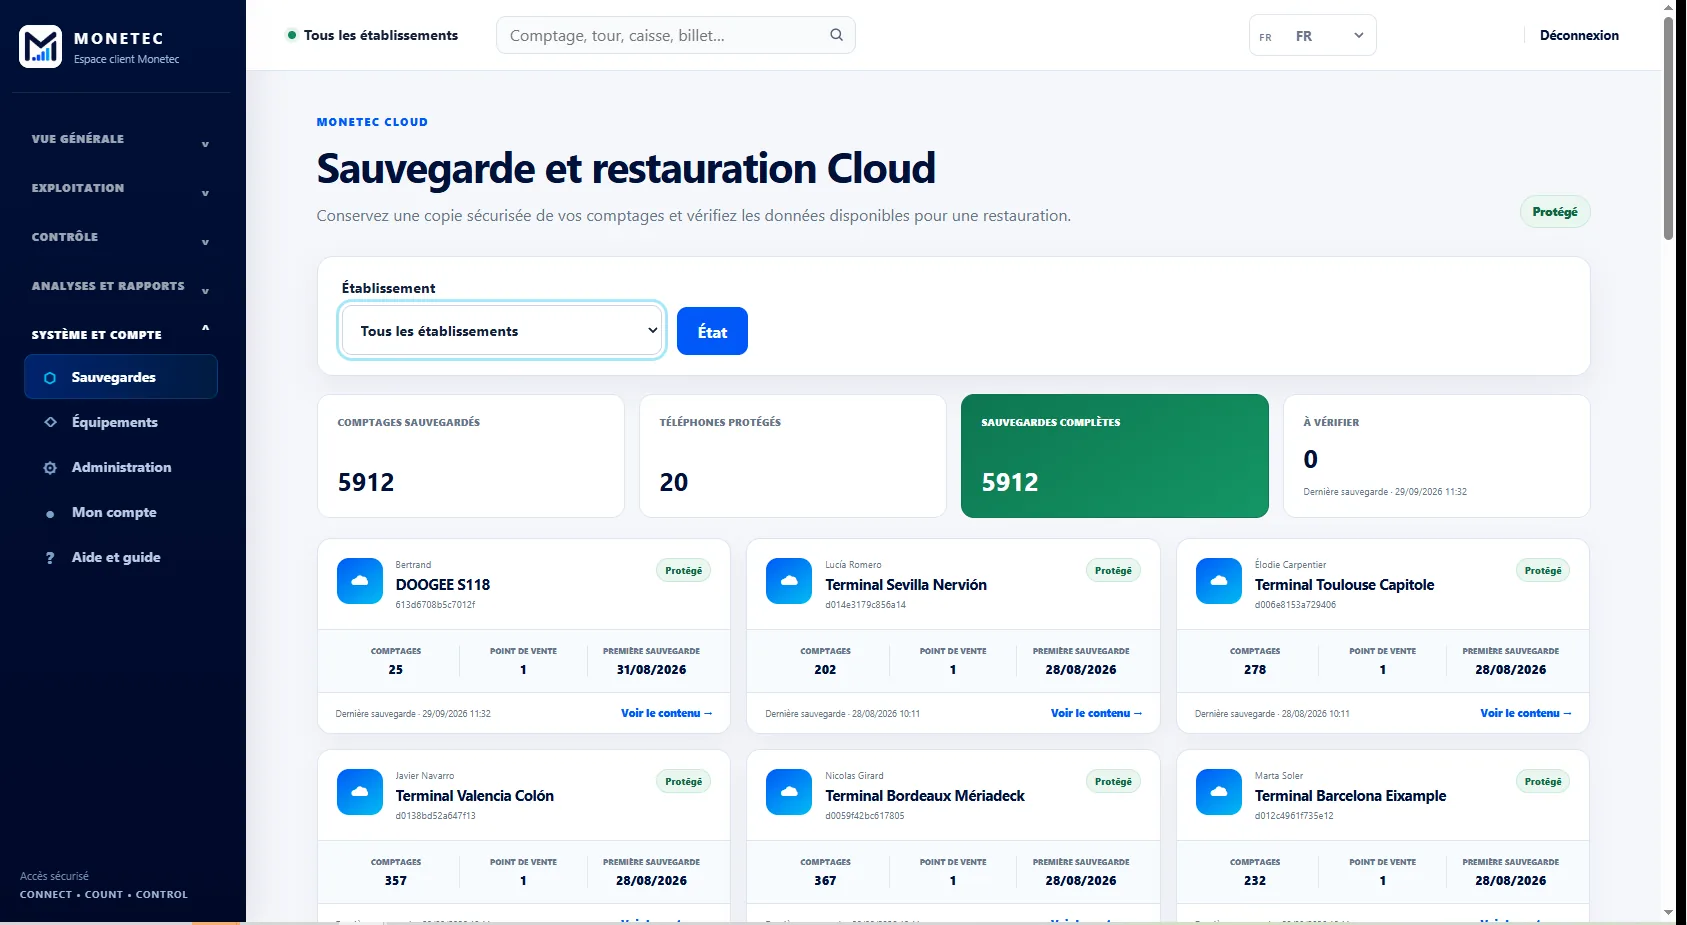Click Protégé badge on Terminal Valencia Colón

pos(684,782)
